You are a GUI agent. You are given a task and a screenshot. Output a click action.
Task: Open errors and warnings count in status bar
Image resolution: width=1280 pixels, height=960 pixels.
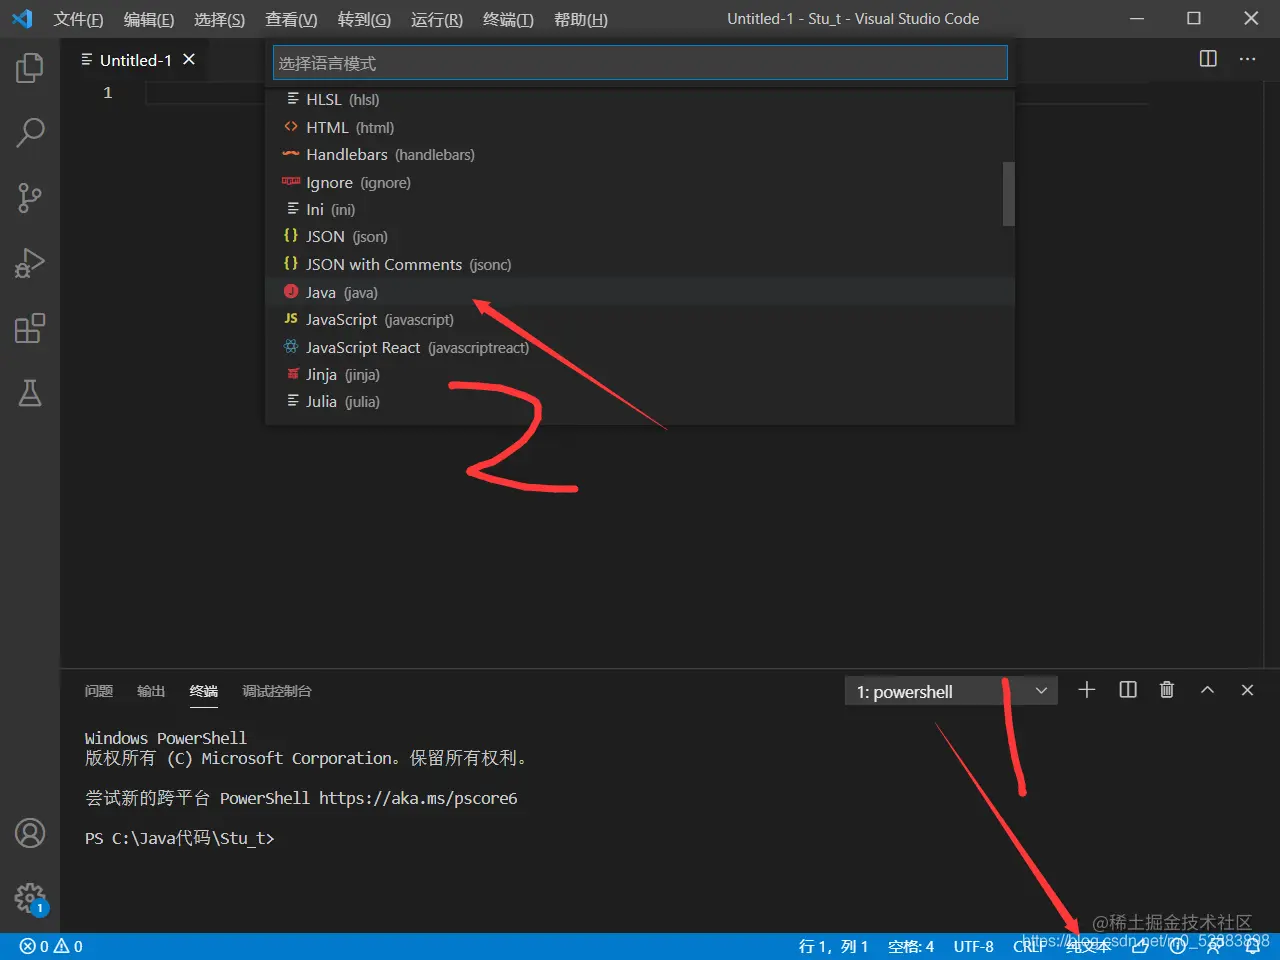51,946
